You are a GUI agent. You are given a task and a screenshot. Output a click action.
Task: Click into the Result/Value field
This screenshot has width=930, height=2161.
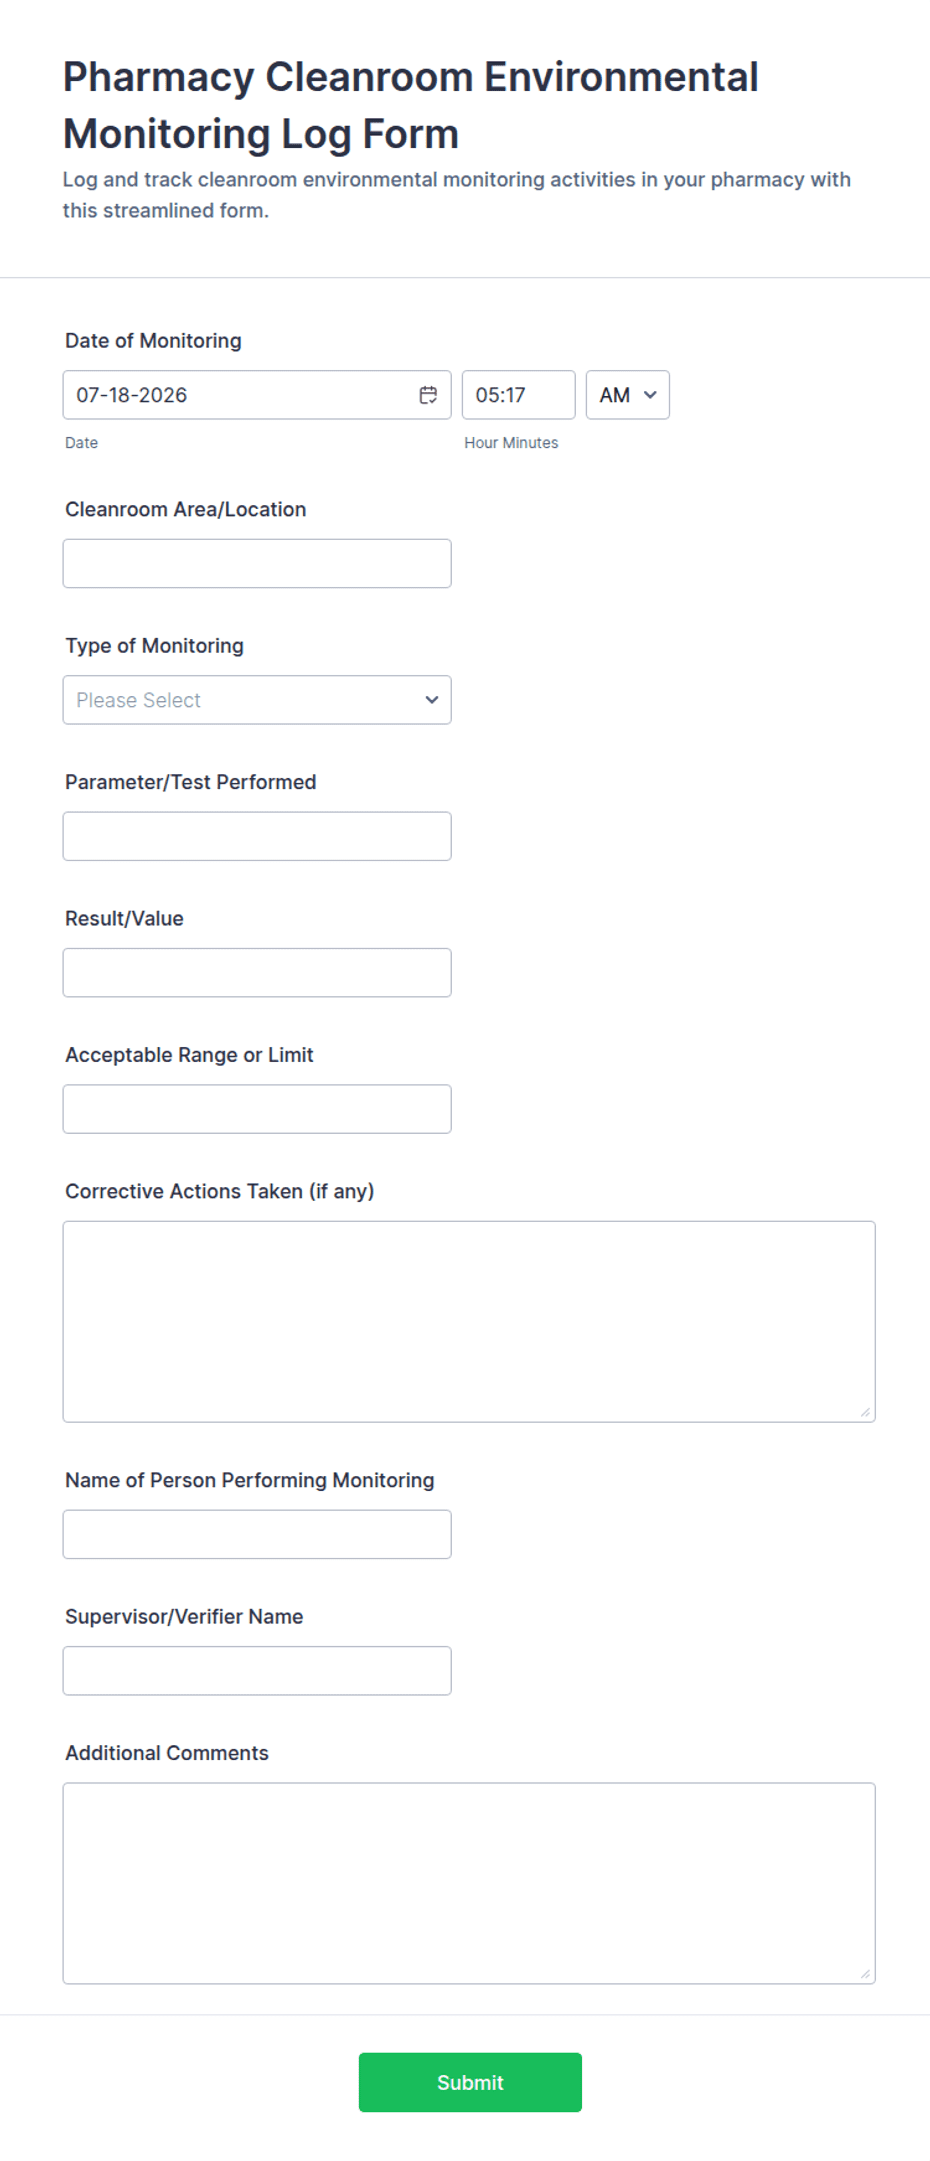tap(257, 973)
